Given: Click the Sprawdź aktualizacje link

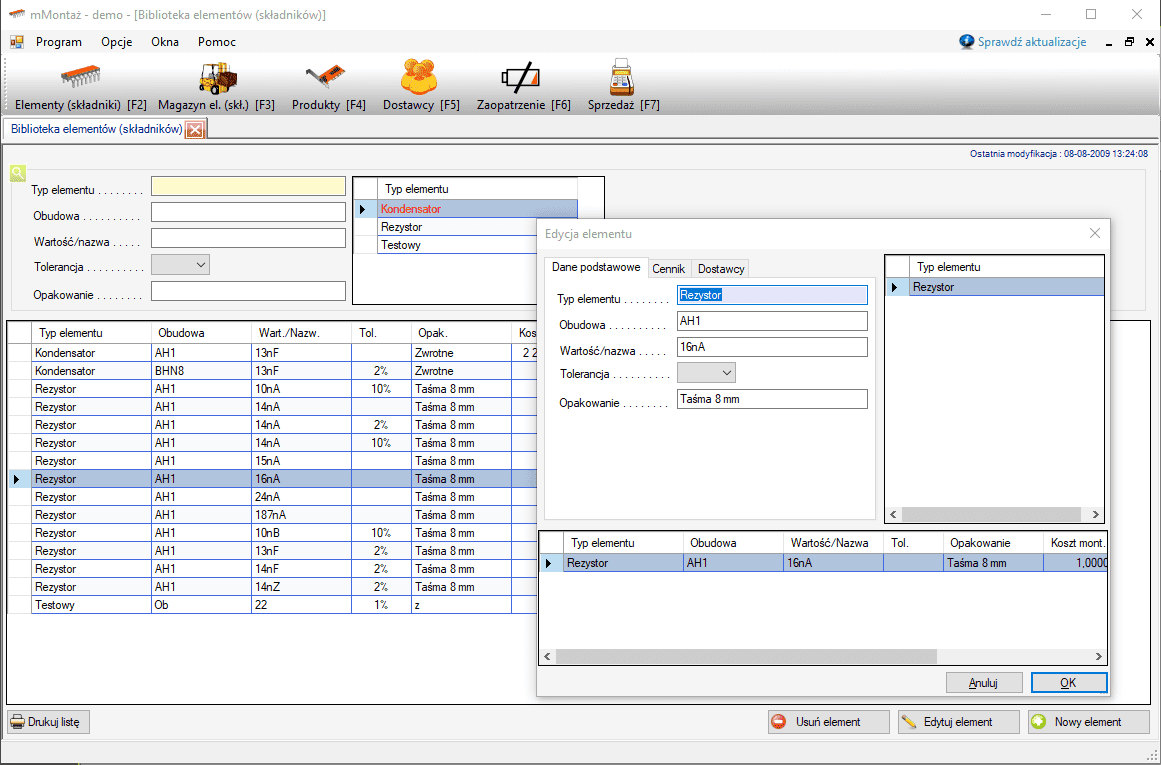Looking at the screenshot, I should (1031, 42).
